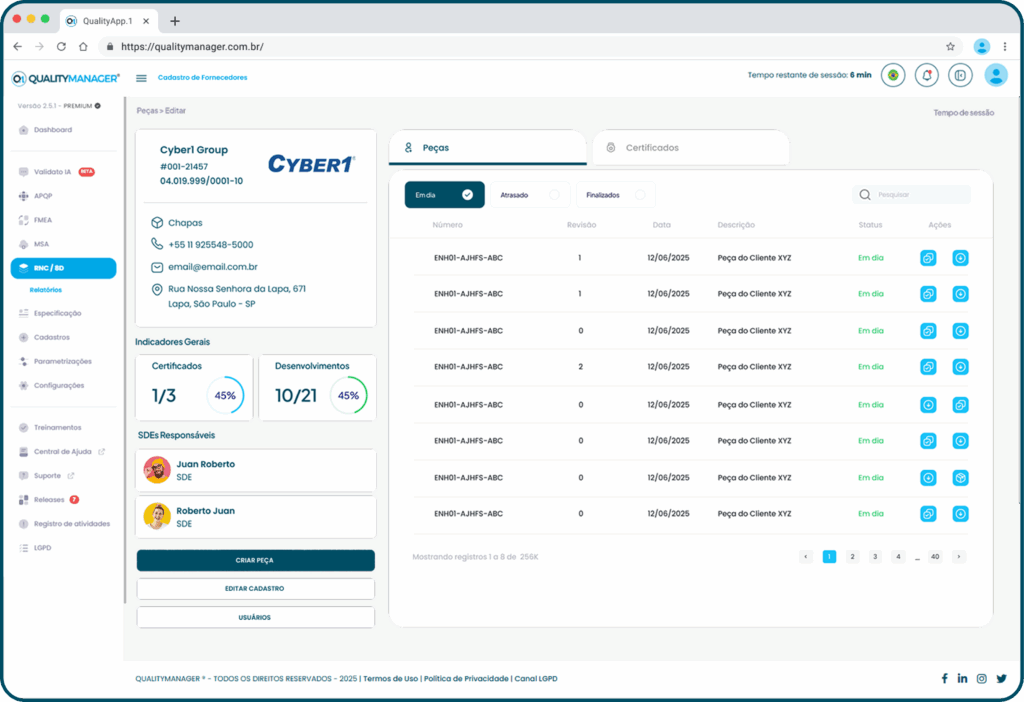Click the LinkedIn icon in the footer

962,678
